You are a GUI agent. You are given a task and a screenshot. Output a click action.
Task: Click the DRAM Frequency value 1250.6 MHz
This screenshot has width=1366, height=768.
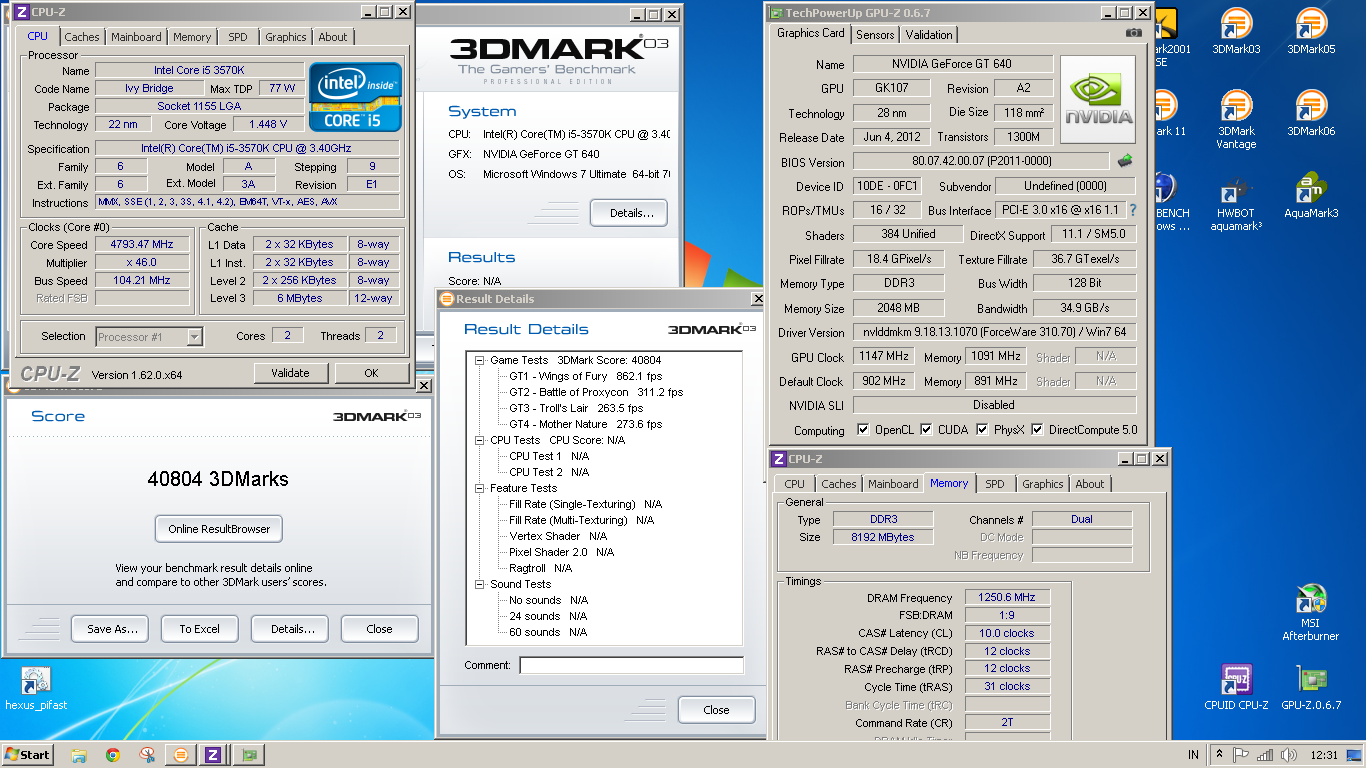[1007, 597]
